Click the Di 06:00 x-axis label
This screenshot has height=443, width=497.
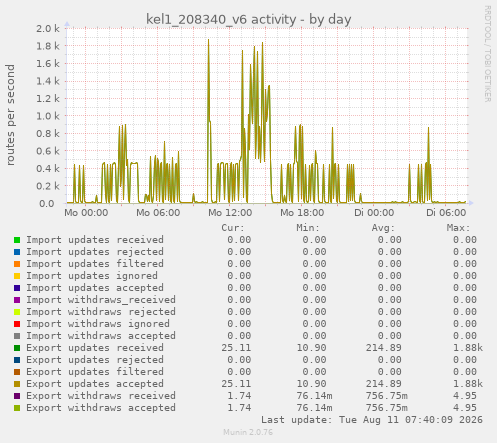(x=446, y=213)
